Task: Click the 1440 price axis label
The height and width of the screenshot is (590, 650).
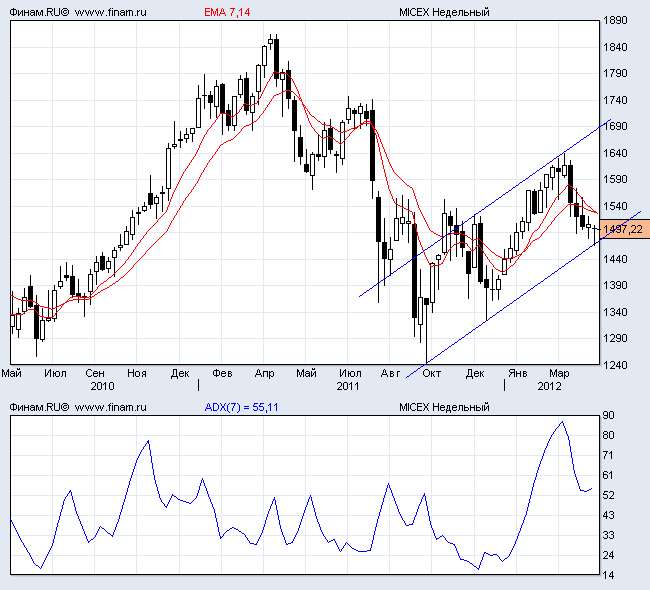Action: tap(615, 259)
